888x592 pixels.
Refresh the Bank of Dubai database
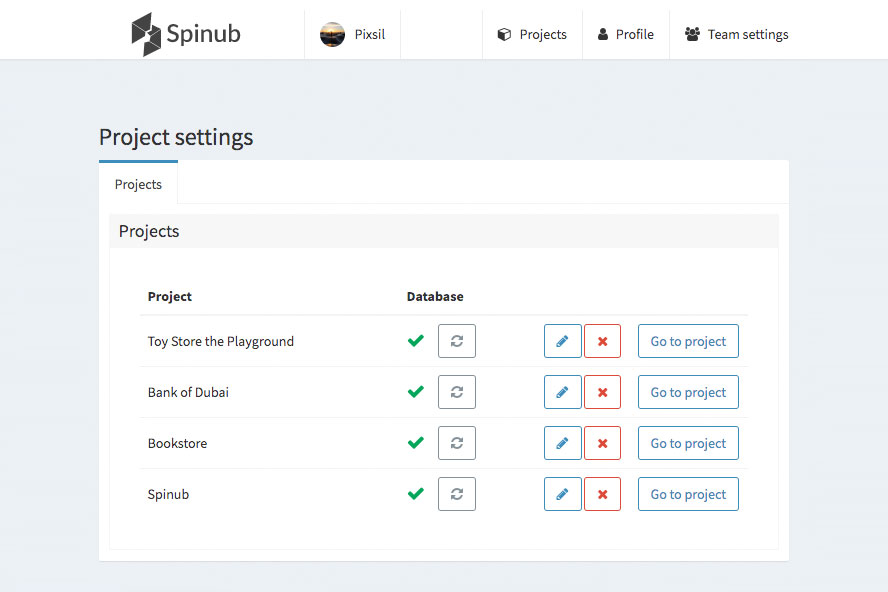[x=457, y=392]
